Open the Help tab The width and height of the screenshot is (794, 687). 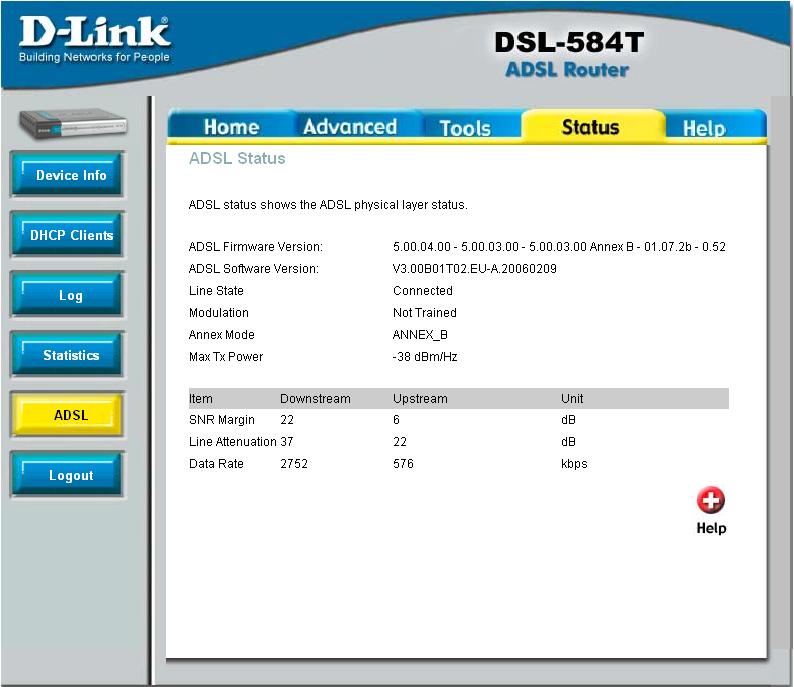coord(704,128)
